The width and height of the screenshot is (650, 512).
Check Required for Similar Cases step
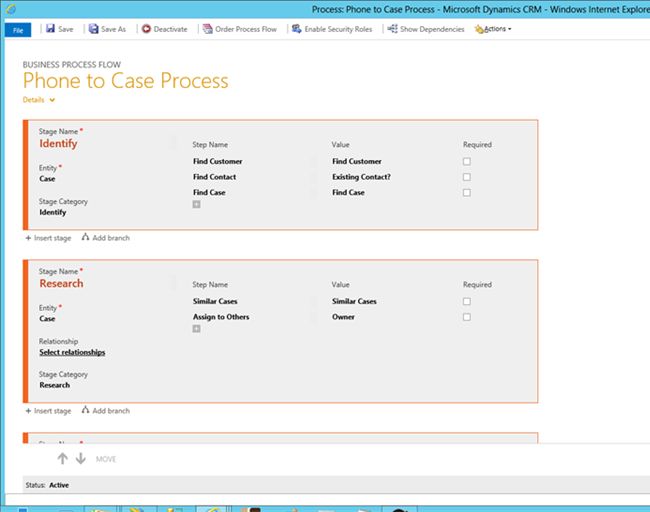[467, 301]
